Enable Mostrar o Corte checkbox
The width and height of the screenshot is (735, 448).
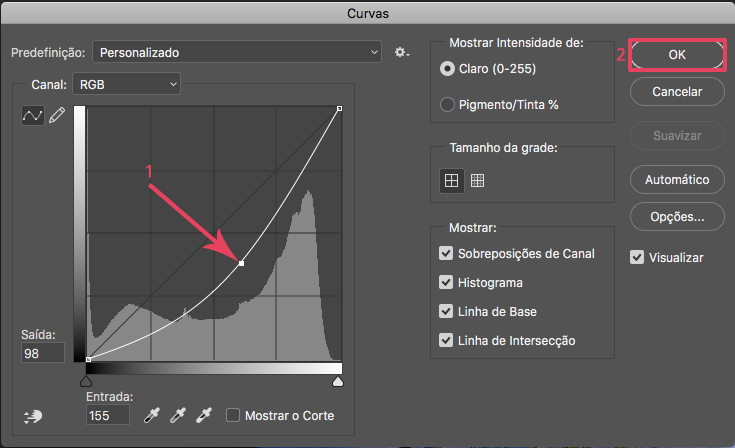(x=233, y=416)
